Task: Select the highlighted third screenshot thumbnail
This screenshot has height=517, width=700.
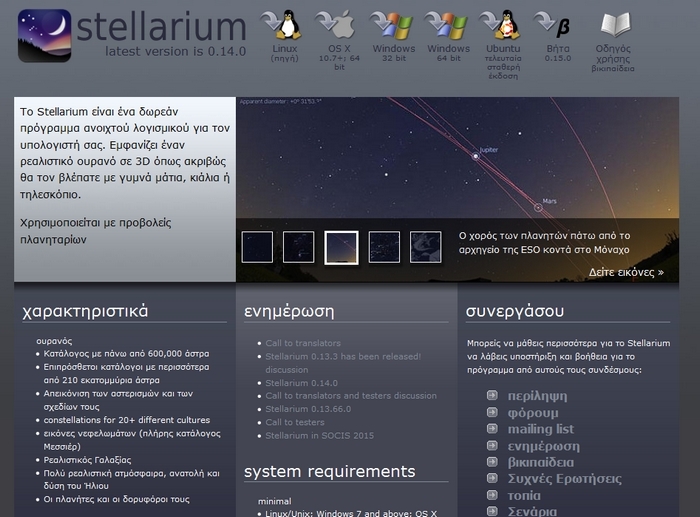Action: [x=341, y=248]
